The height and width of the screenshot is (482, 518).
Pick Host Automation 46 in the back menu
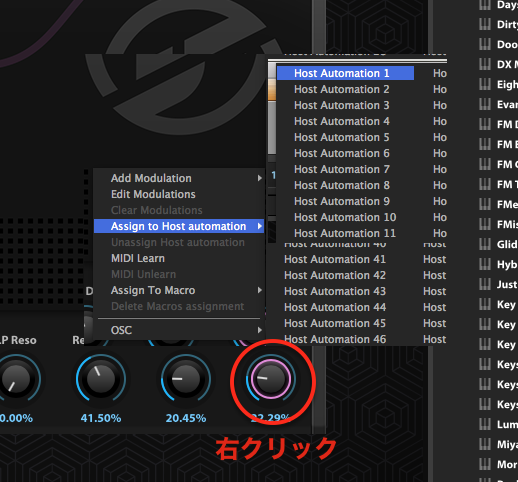coord(335,339)
